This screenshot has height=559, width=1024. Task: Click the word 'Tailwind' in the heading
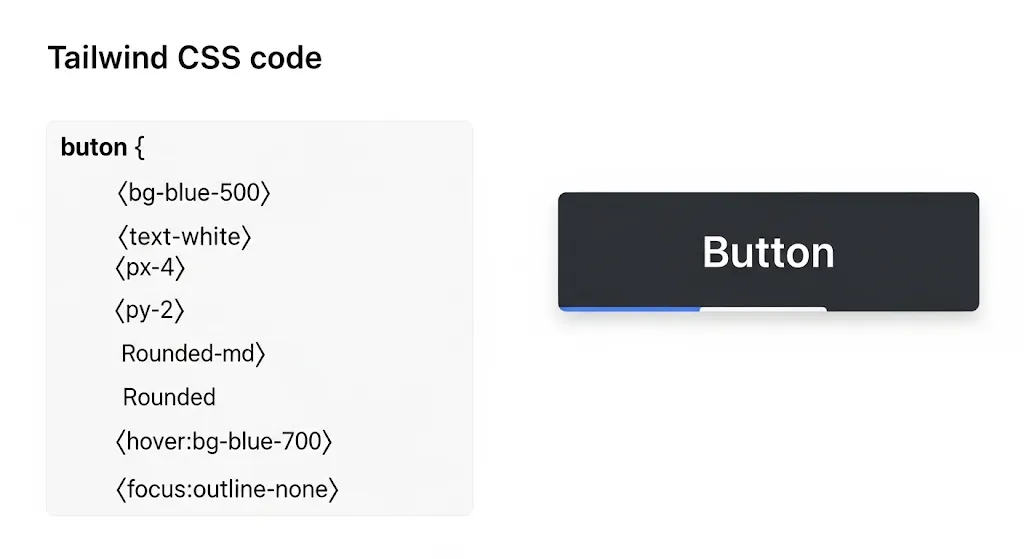tap(108, 57)
